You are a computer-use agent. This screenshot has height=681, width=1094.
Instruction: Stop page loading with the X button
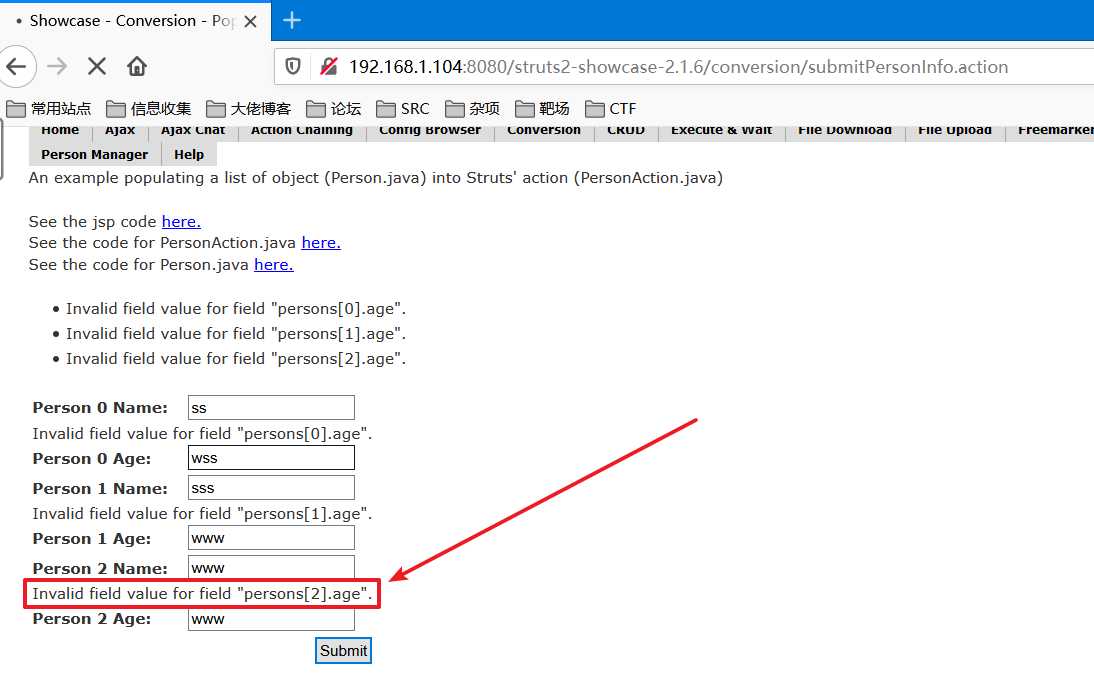point(97,67)
